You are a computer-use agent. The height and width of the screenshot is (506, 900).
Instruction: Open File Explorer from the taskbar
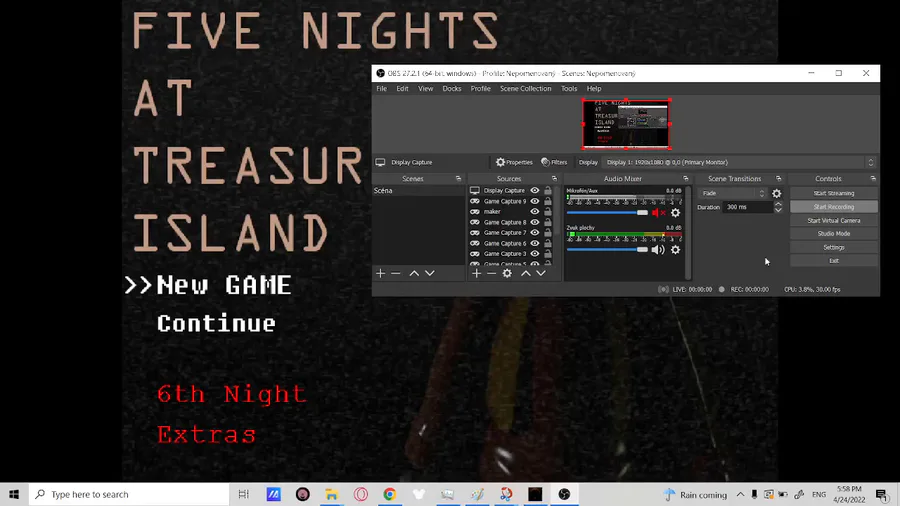tap(332, 495)
